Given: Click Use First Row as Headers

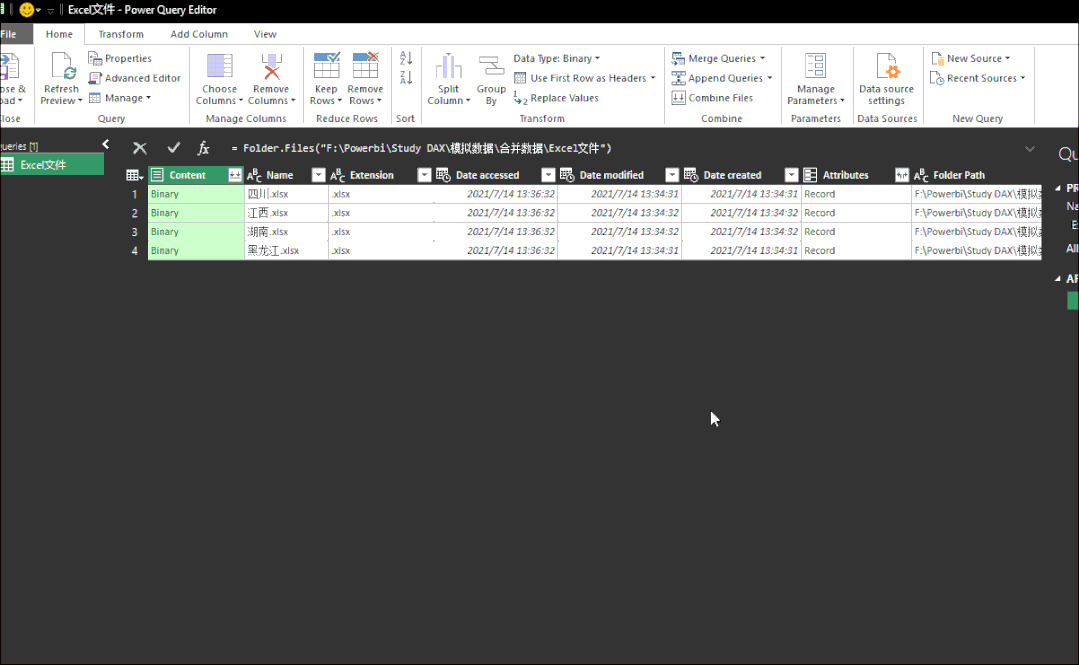Looking at the screenshot, I should pyautogui.click(x=580, y=78).
